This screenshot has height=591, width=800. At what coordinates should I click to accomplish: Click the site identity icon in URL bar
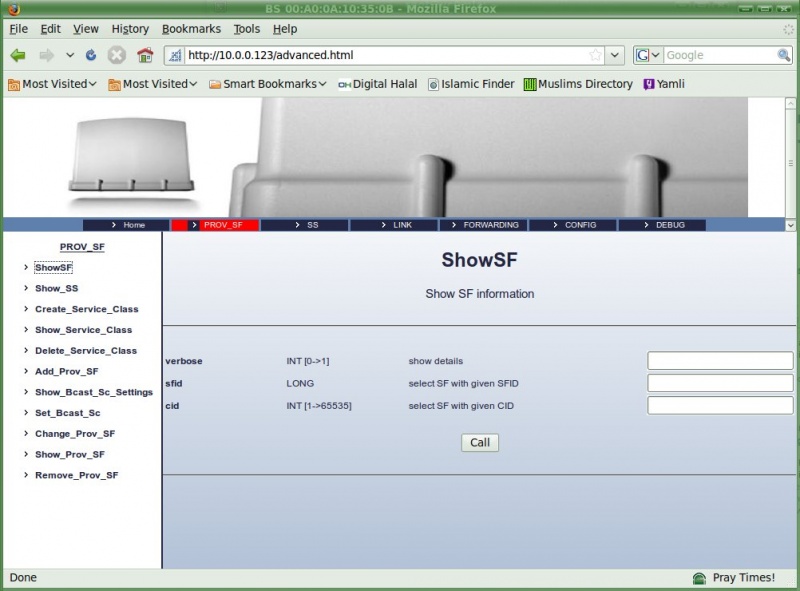click(x=175, y=55)
